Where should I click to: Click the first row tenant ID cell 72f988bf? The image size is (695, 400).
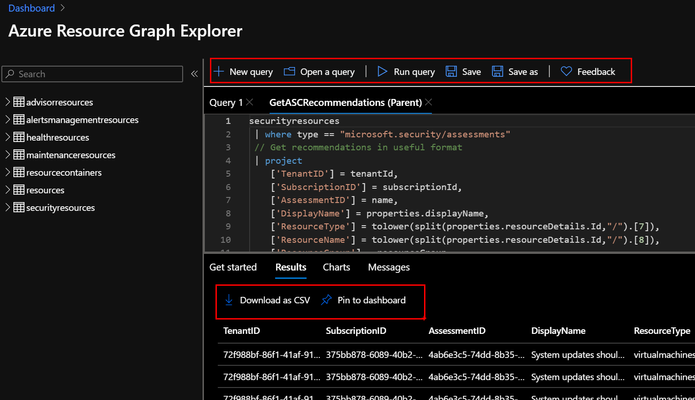(x=271, y=355)
